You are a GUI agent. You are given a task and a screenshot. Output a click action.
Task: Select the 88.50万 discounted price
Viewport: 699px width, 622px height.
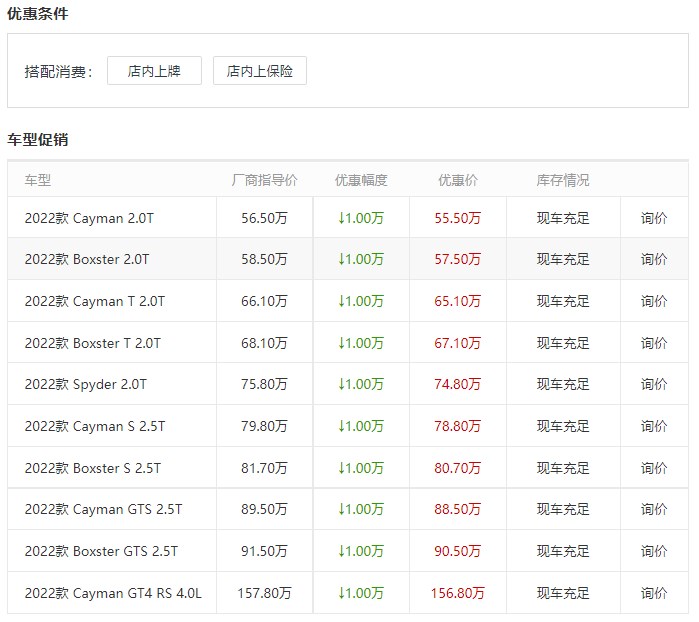[457, 509]
